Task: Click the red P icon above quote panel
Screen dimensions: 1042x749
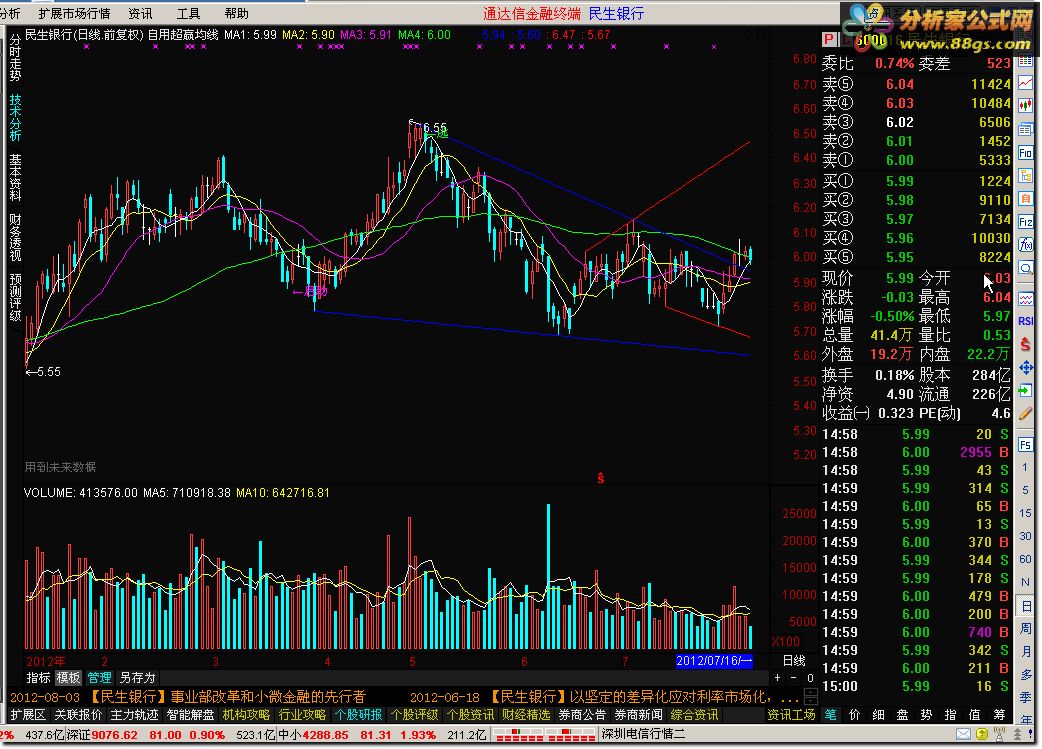Action: point(829,40)
